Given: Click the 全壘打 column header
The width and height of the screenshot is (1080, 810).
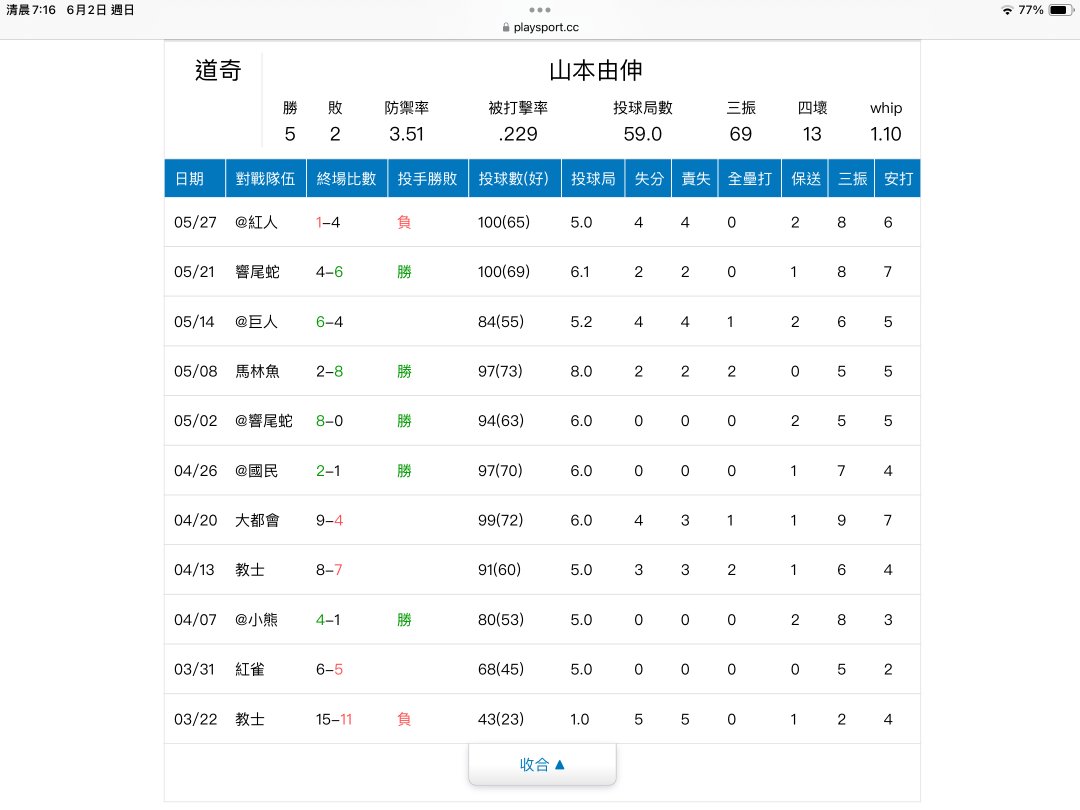Looking at the screenshot, I should click(x=749, y=179).
